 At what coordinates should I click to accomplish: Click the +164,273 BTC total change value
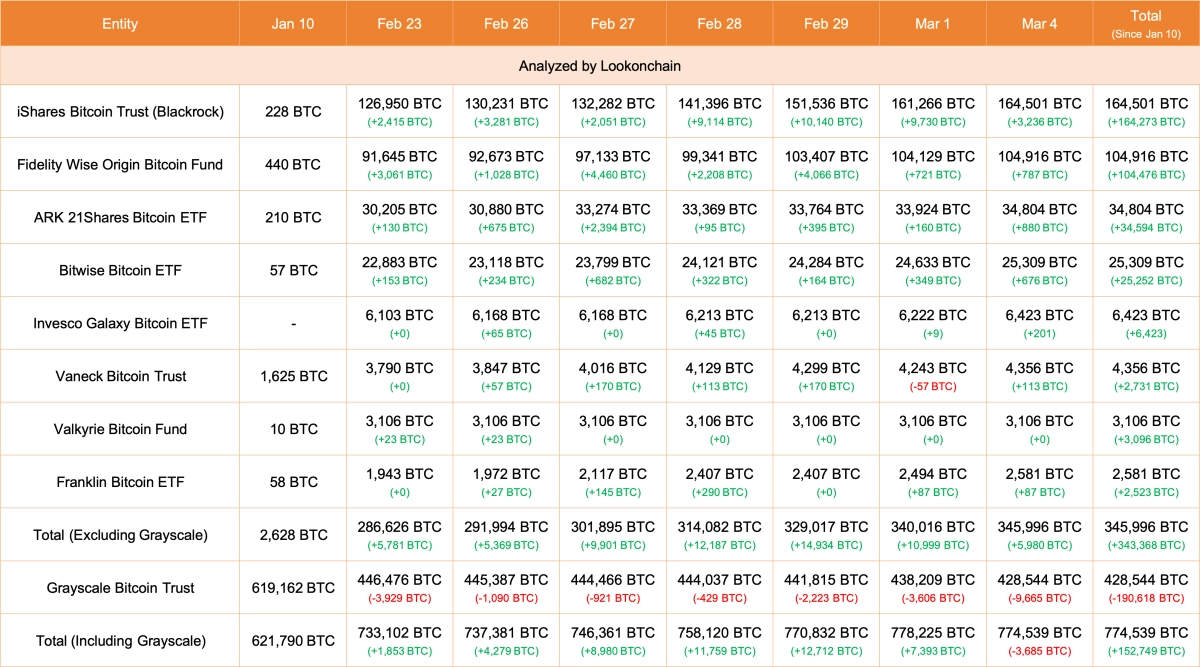tap(1146, 122)
